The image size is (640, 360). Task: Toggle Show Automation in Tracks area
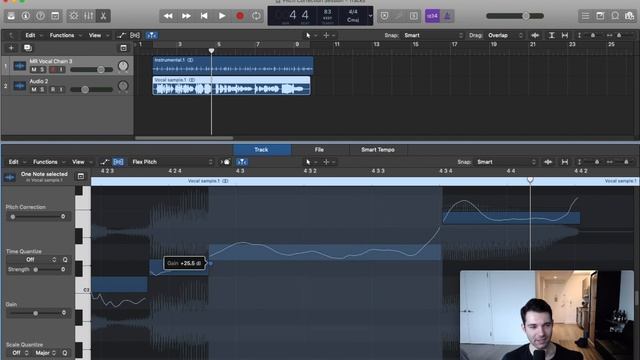pyautogui.click(x=121, y=36)
